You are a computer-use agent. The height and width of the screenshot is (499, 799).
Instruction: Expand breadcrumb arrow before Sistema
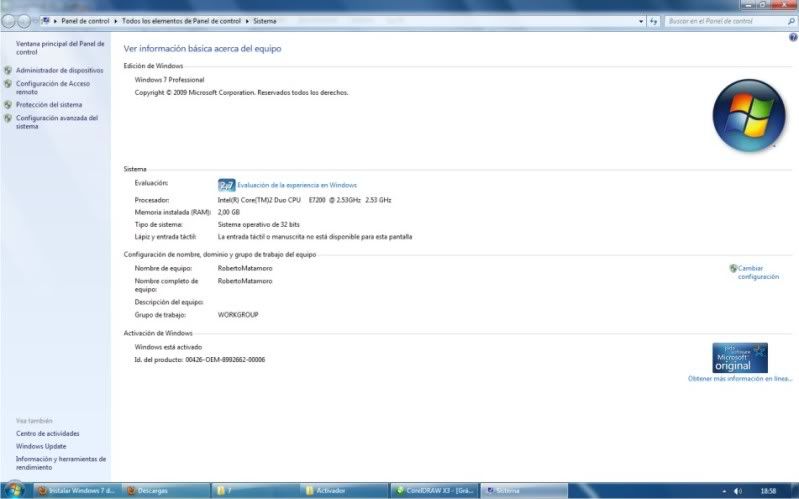[247, 21]
